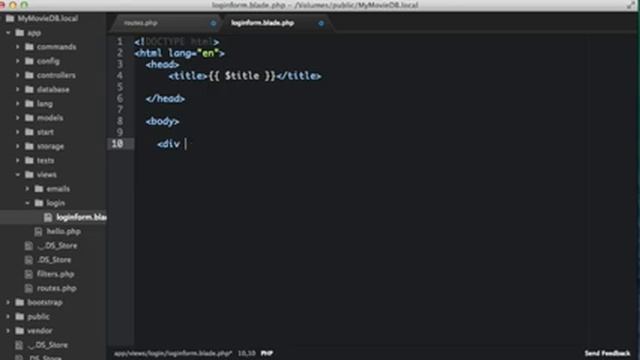The image size is (640, 360).
Task: Click the hello.php file icon
Action: pos(38,232)
